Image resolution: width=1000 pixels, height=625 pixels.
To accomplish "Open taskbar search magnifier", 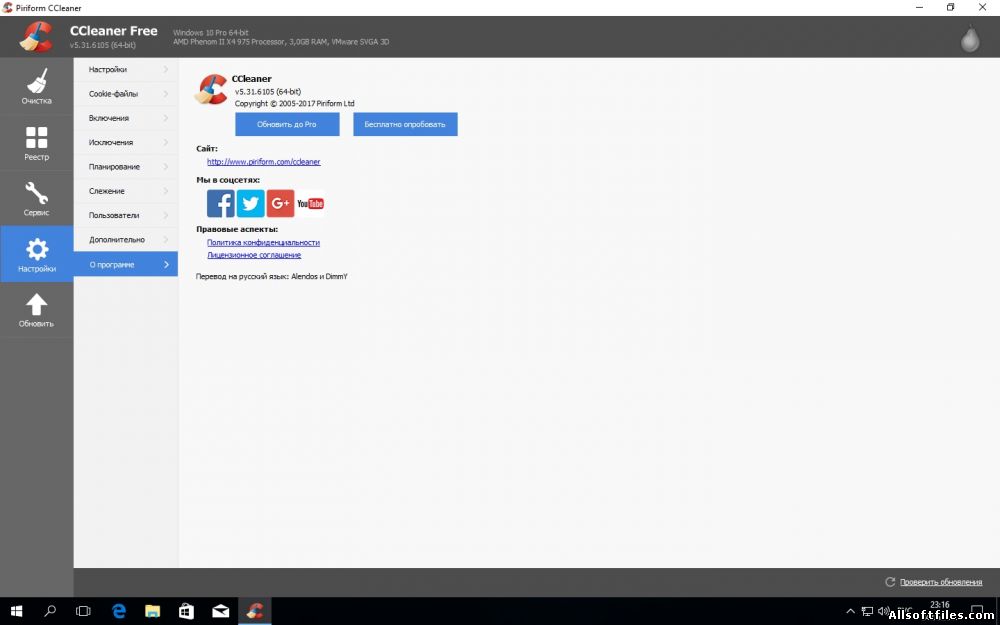I will pos(50,612).
